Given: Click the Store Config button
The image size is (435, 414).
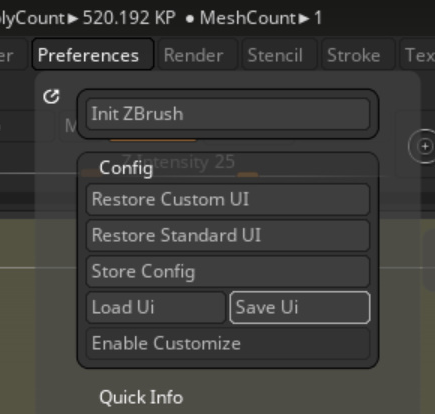Looking at the screenshot, I should click(x=228, y=271).
